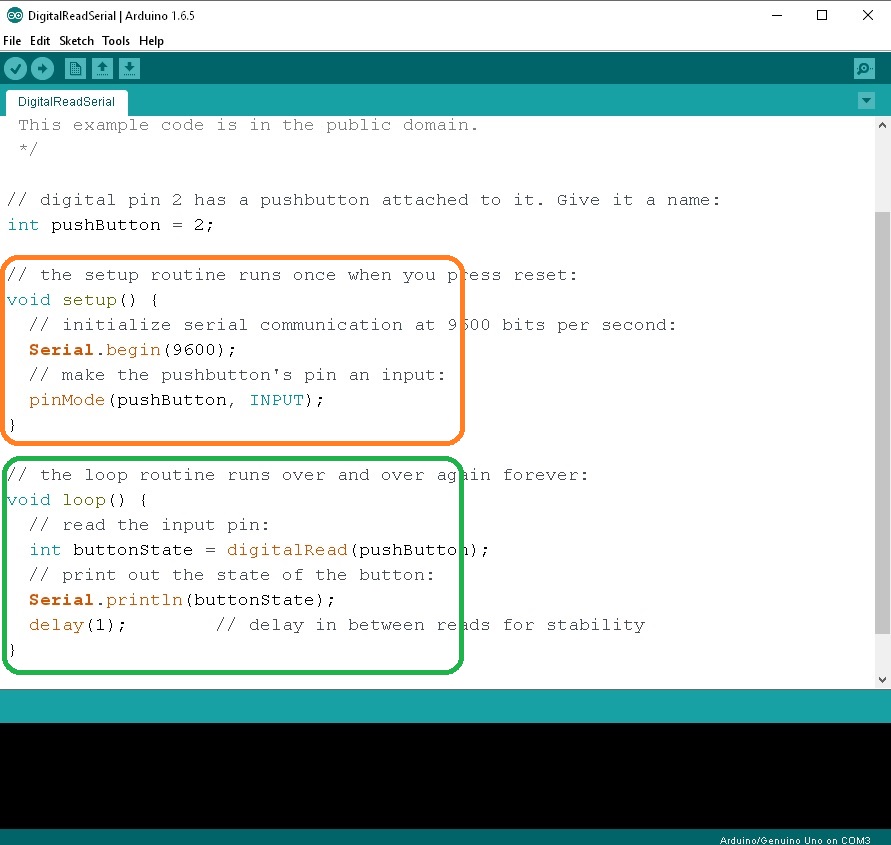Click comment '// read the input pin:'
This screenshot has height=845, width=891.
point(149,525)
